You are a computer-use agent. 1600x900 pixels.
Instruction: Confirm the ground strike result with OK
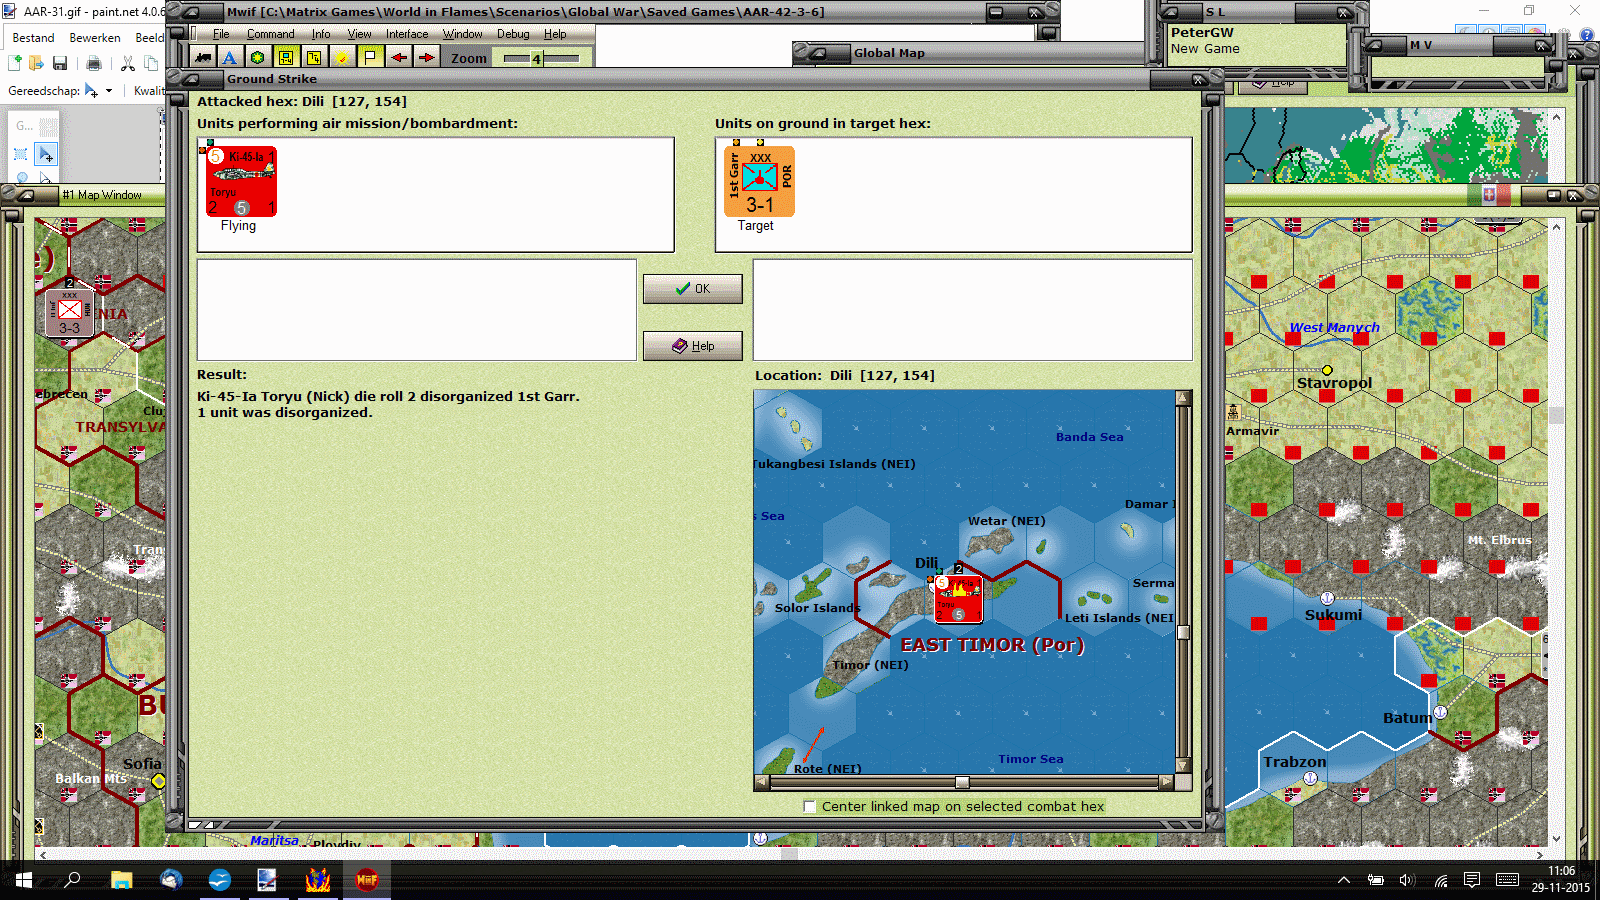pyautogui.click(x=692, y=289)
